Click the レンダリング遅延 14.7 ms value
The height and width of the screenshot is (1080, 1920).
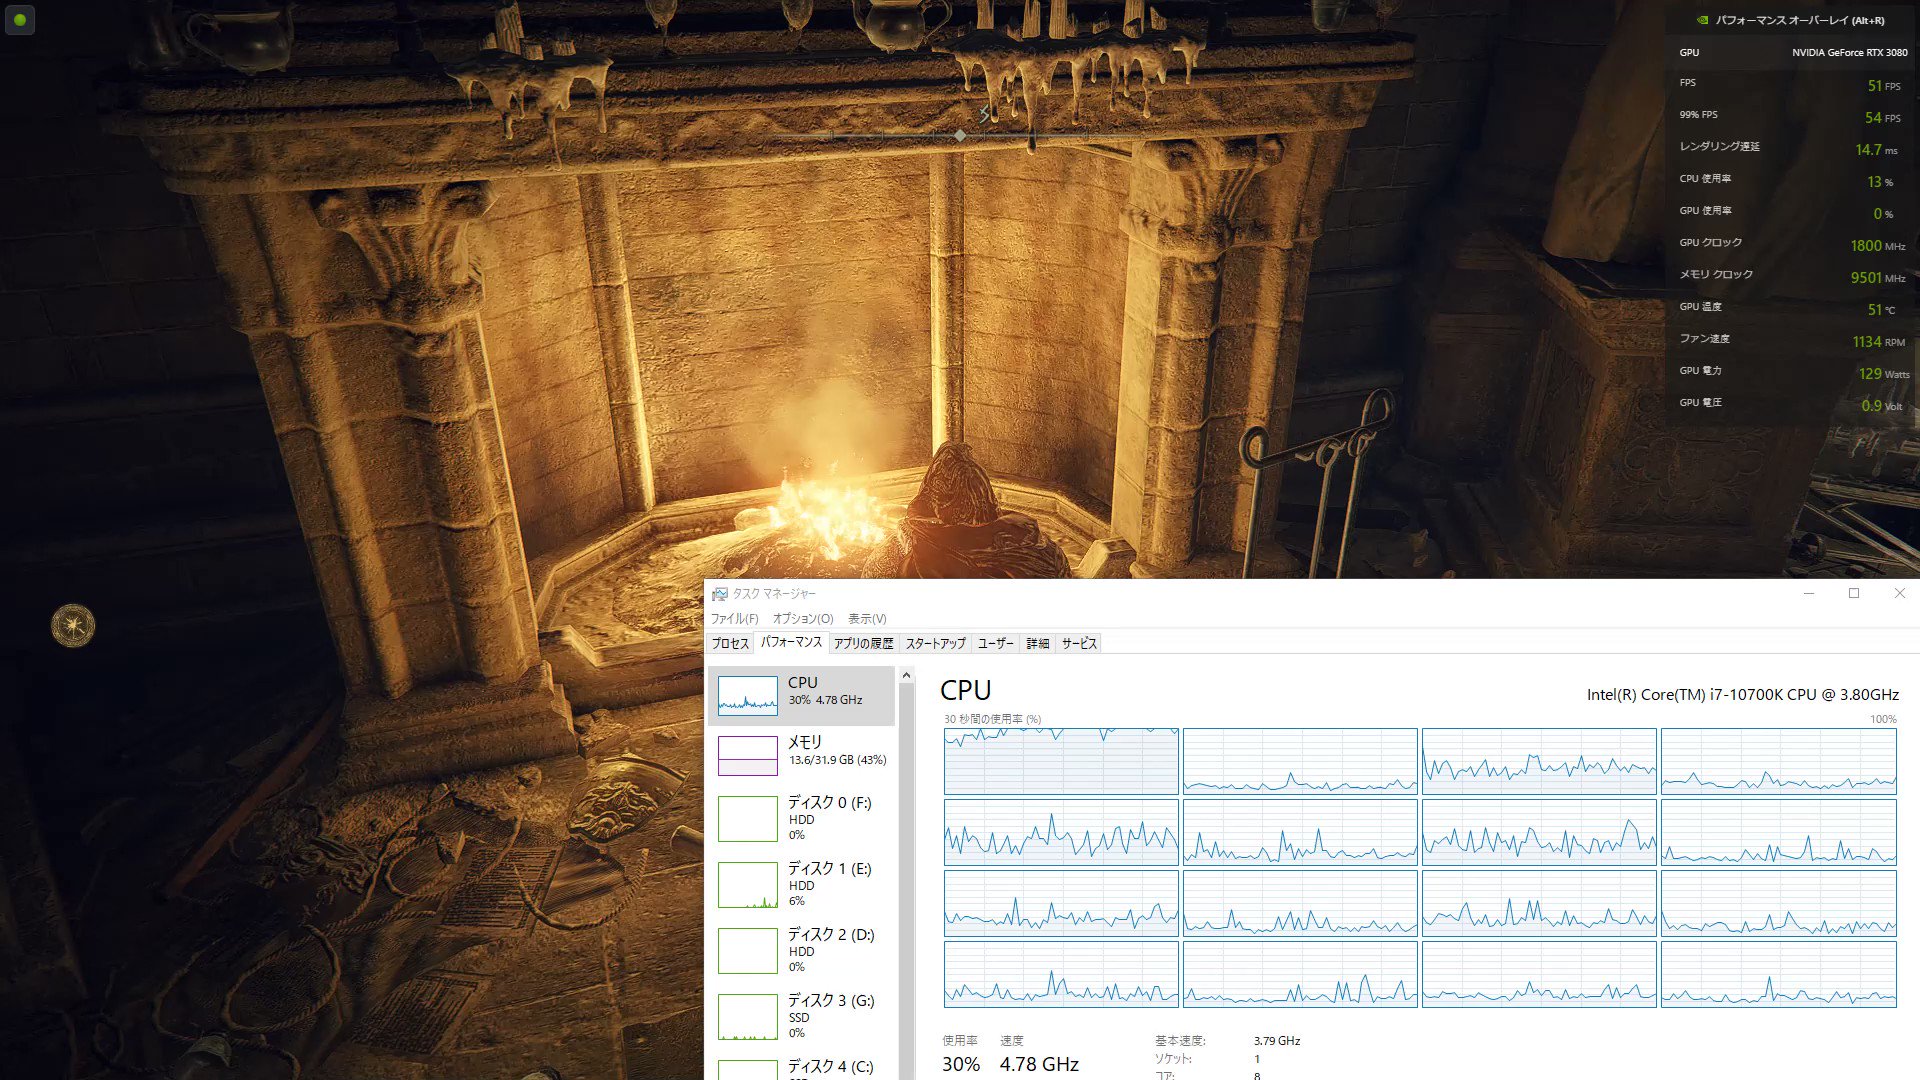tap(1876, 150)
